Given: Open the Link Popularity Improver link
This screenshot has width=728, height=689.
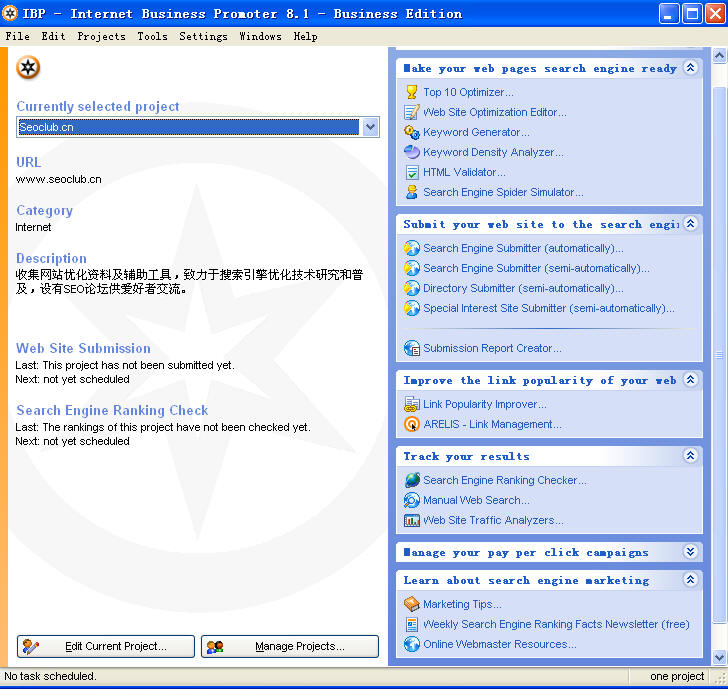Looking at the screenshot, I should pos(485,404).
